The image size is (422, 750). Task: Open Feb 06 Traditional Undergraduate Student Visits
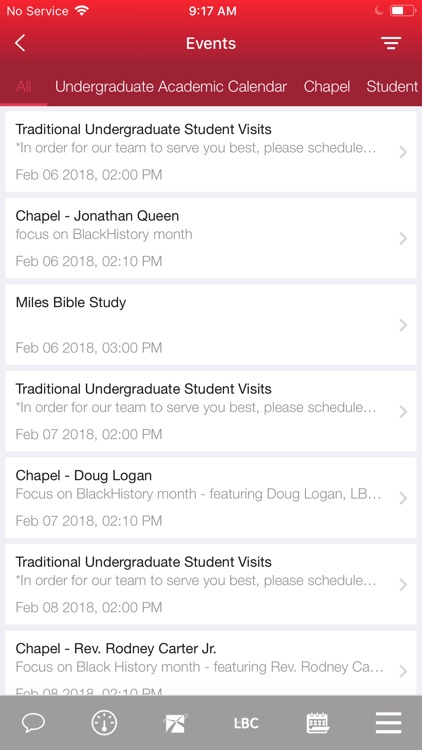pos(211,152)
